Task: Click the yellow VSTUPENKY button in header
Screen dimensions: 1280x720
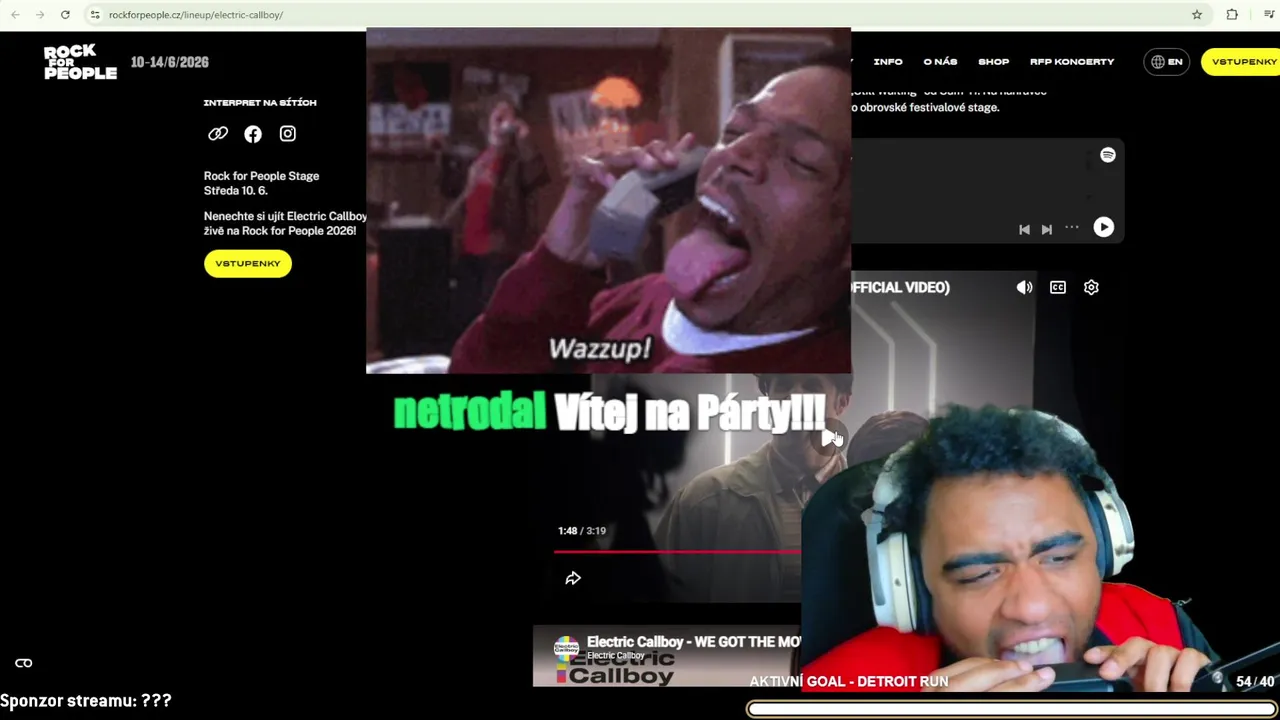Action: pyautogui.click(x=1242, y=62)
